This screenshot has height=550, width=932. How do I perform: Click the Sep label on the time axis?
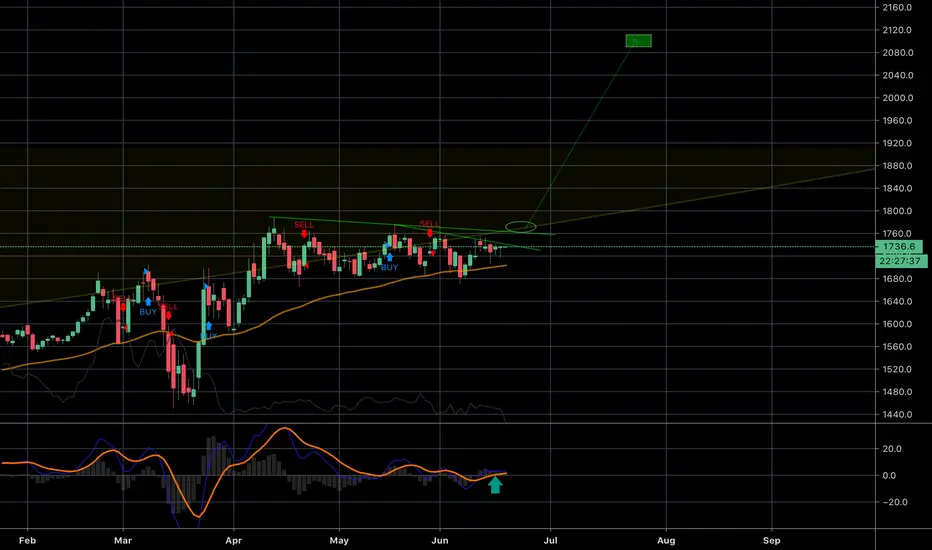point(772,540)
